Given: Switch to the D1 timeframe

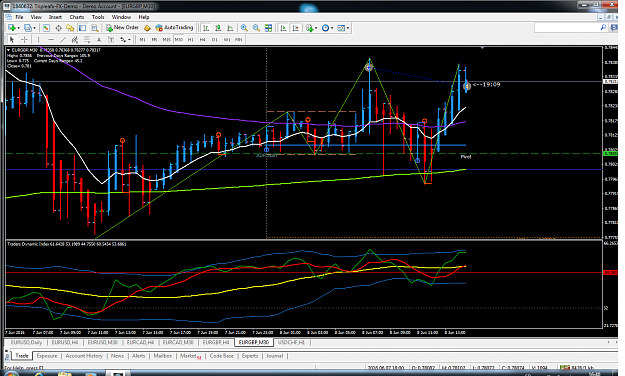Looking at the screenshot, I should [x=214, y=39].
